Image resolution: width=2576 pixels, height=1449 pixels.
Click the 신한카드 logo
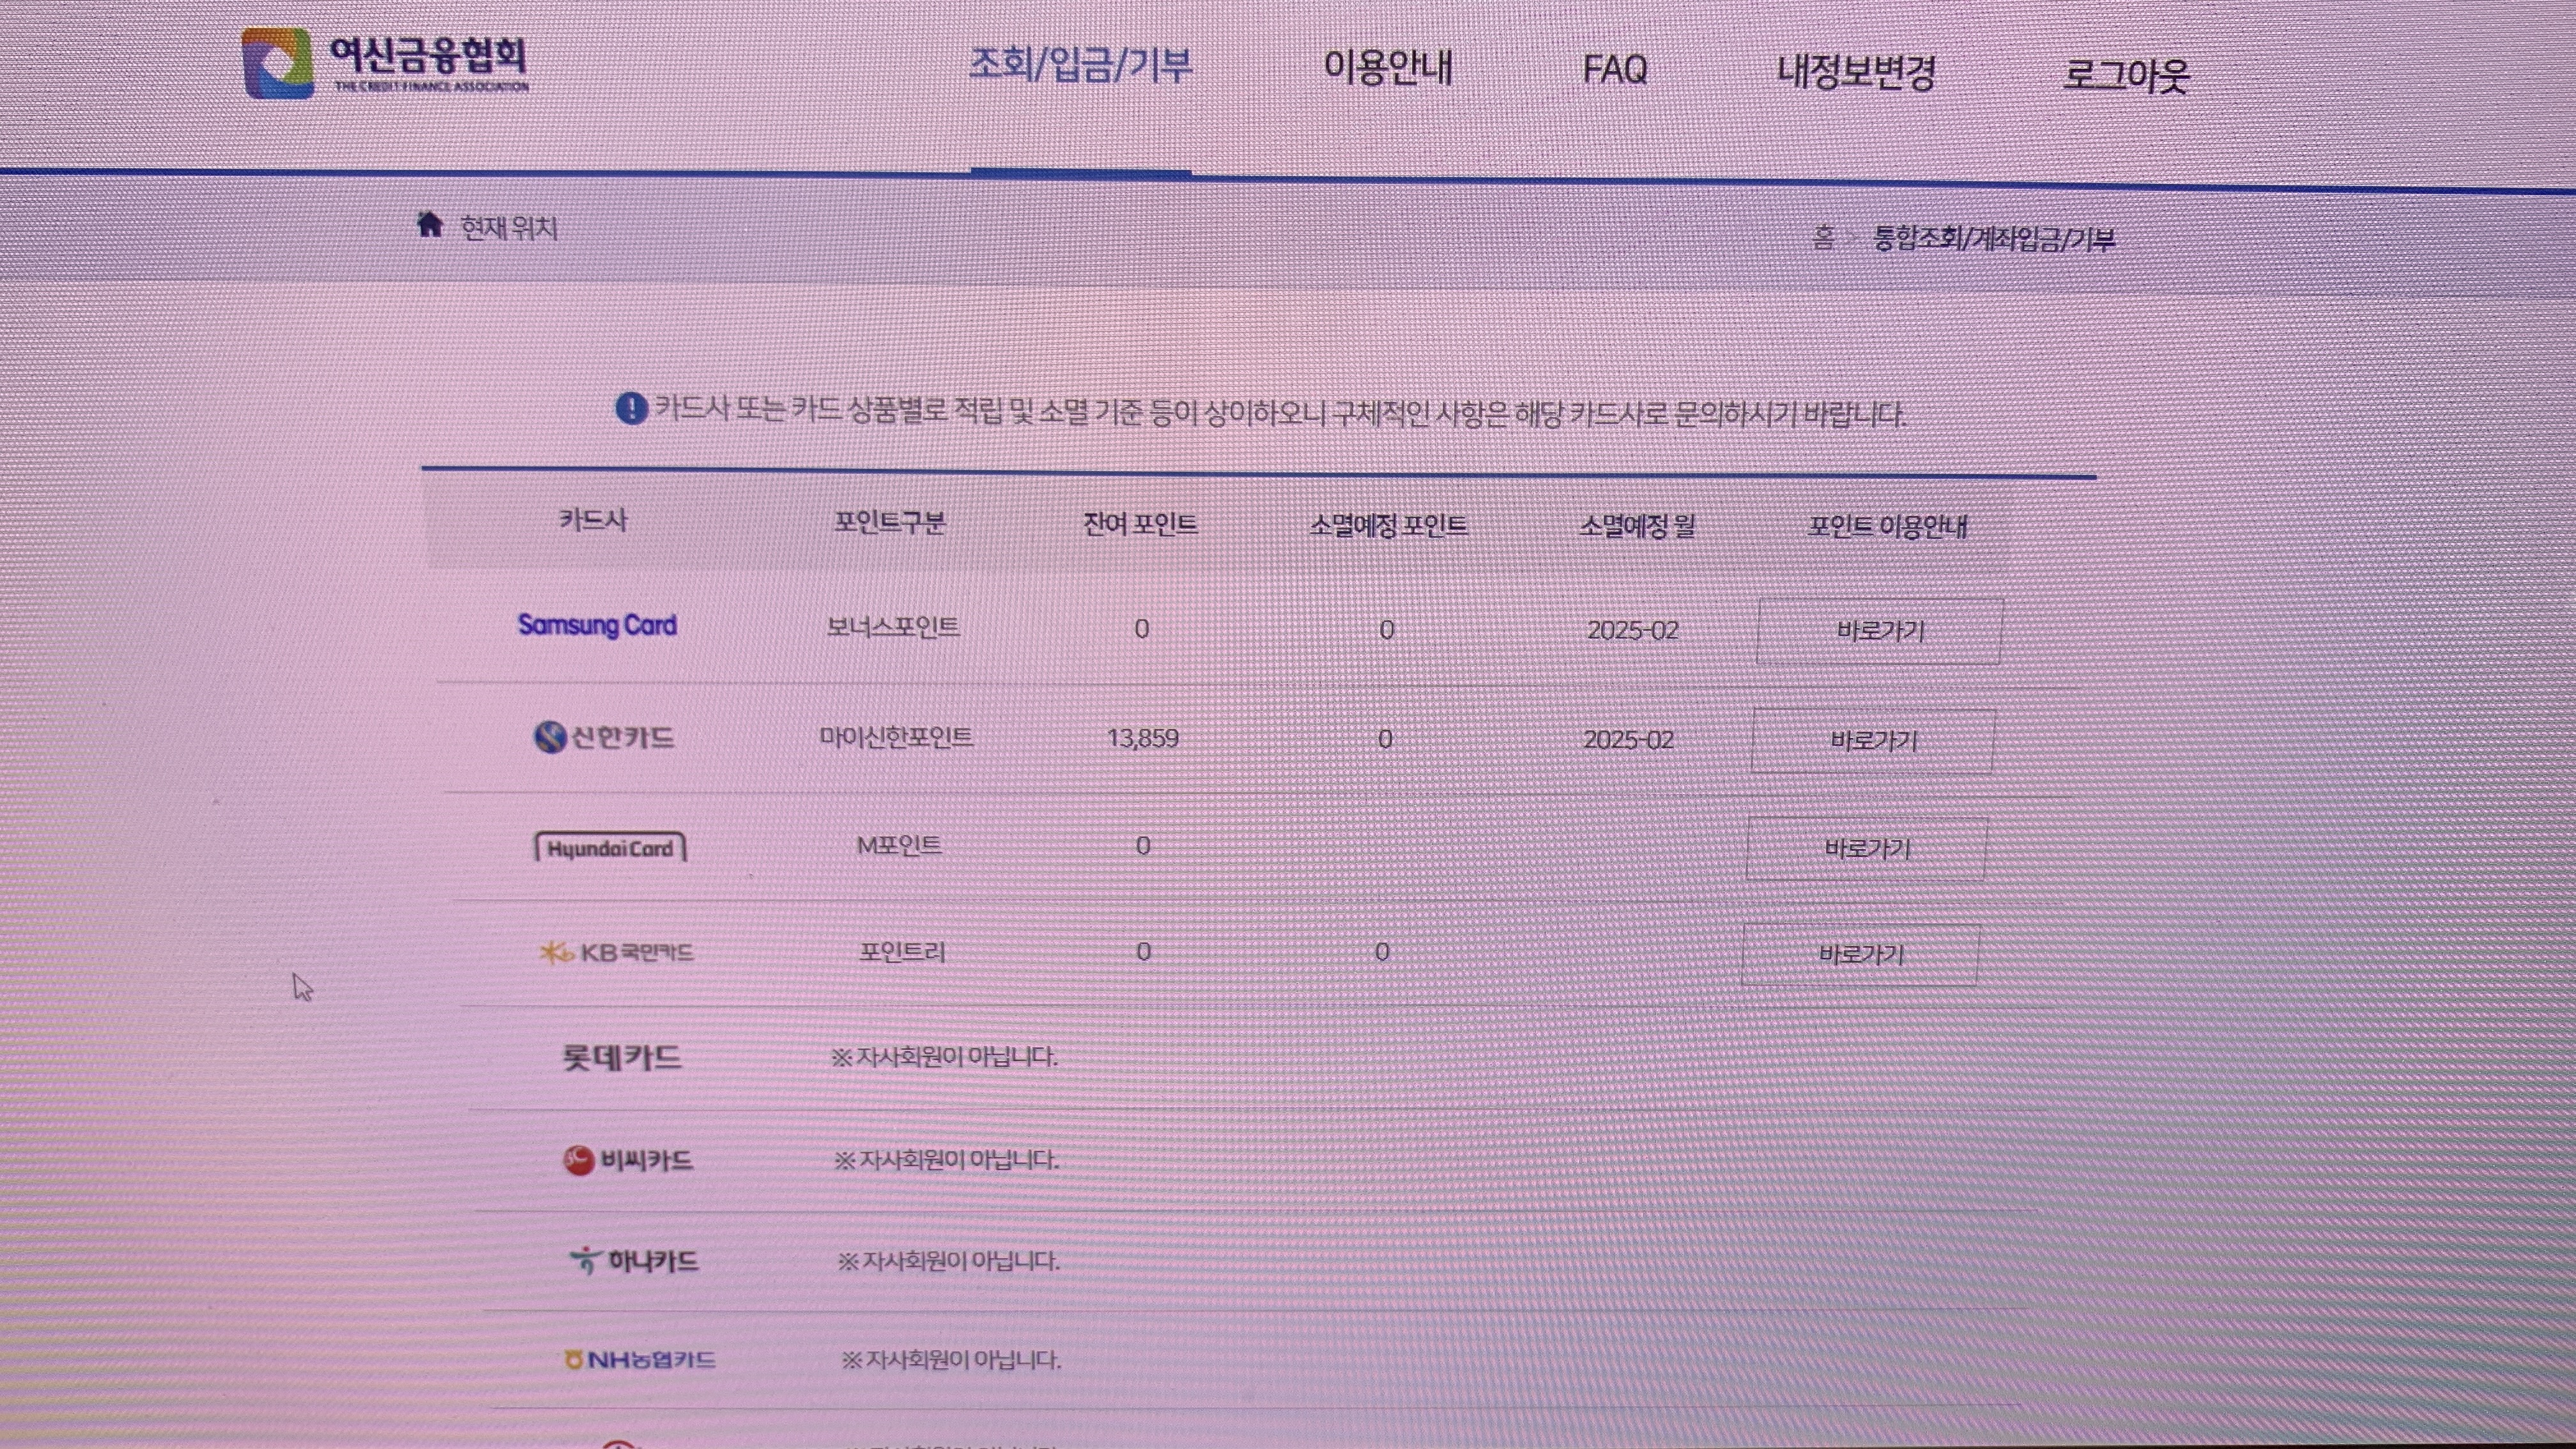tap(604, 737)
